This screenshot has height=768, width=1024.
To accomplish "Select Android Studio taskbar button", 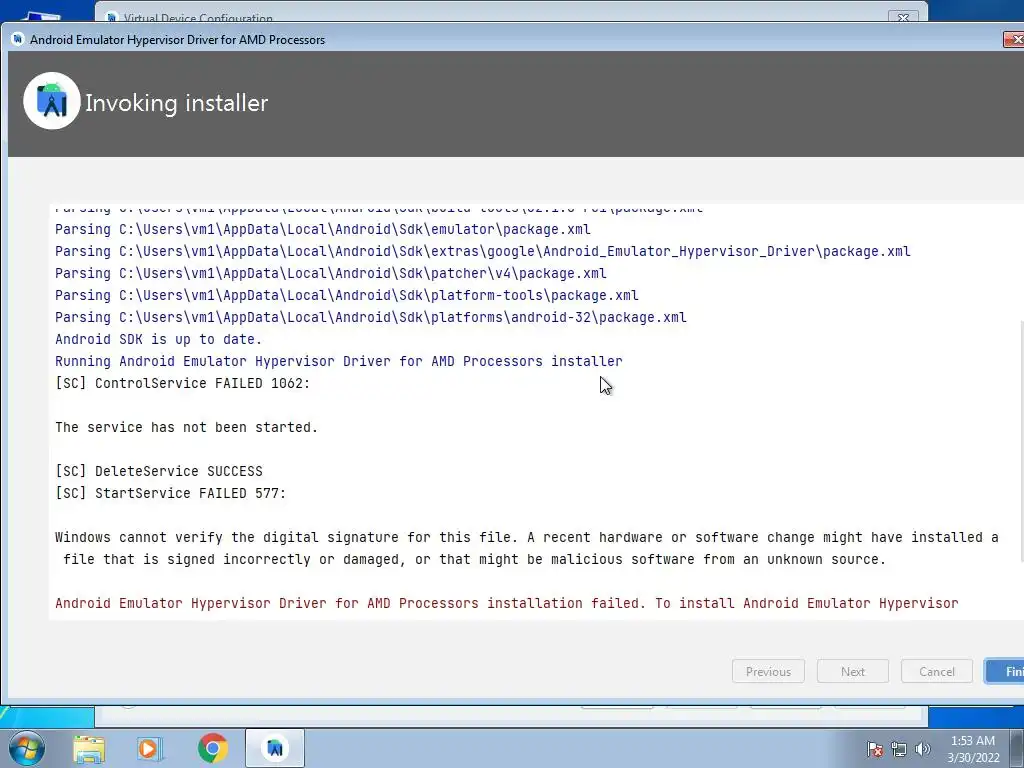I will pyautogui.click(x=275, y=748).
